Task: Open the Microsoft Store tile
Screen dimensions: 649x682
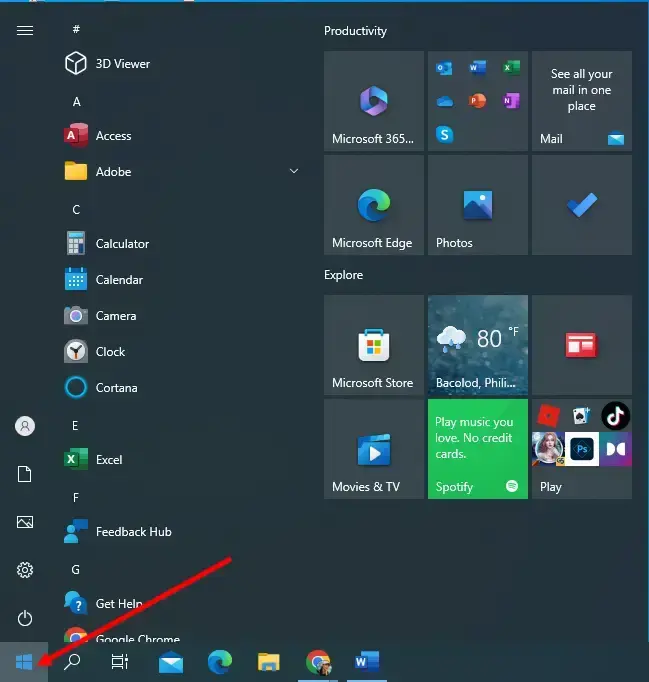Action: pos(374,345)
